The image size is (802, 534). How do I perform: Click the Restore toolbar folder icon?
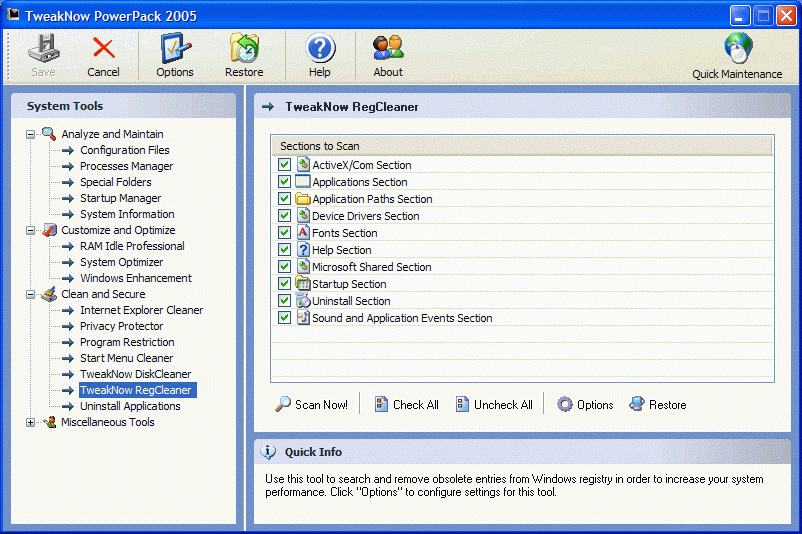[244, 48]
